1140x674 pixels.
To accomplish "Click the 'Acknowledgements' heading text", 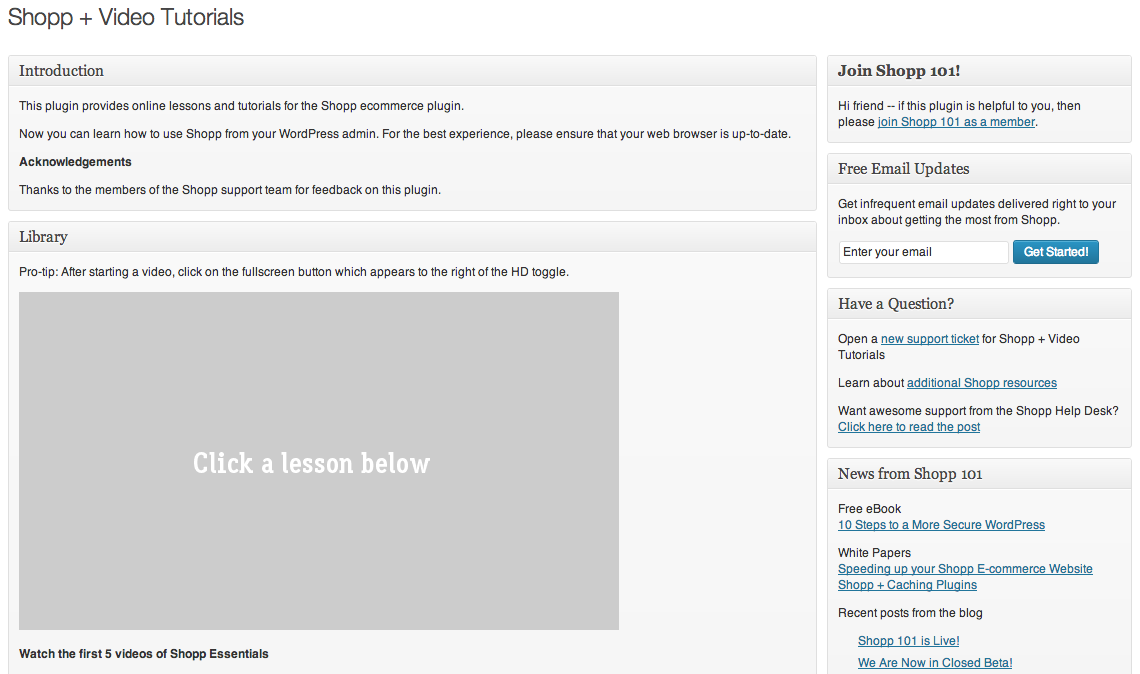I will (x=75, y=162).
